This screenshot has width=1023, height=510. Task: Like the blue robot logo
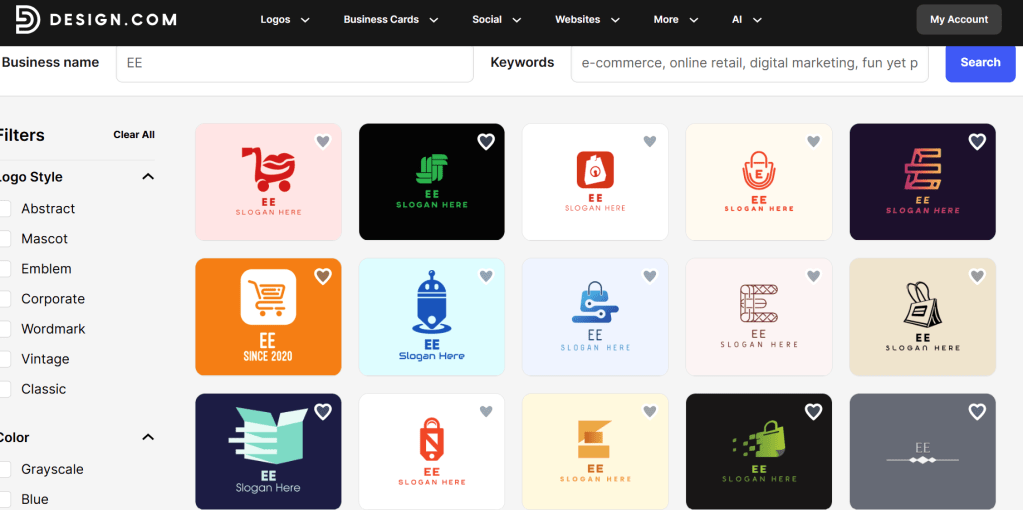click(486, 276)
